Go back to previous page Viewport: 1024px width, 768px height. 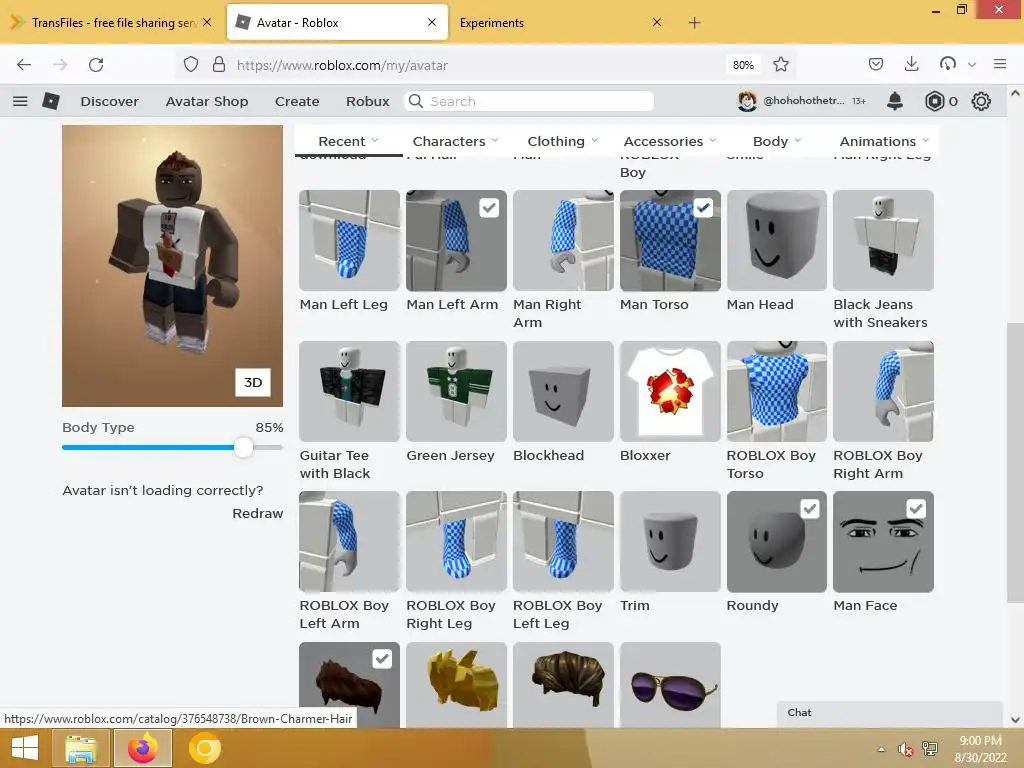[x=24, y=65]
